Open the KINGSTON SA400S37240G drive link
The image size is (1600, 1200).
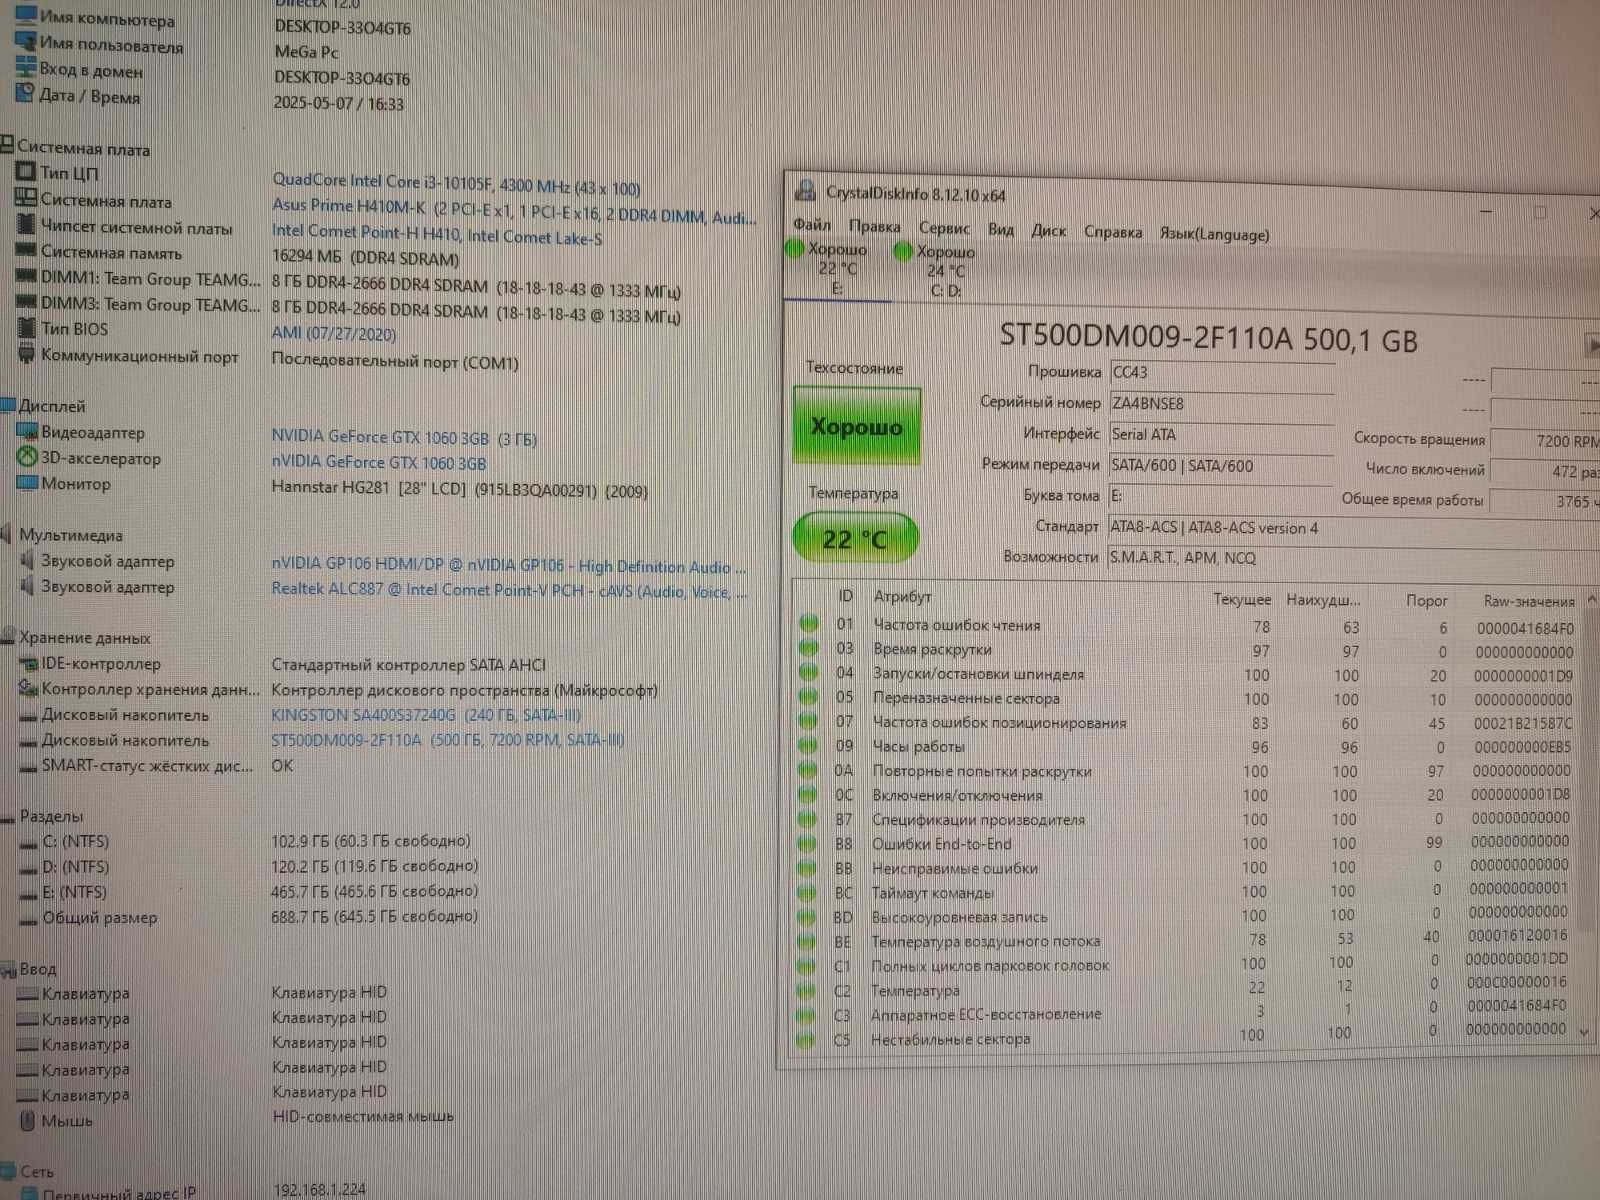point(426,715)
